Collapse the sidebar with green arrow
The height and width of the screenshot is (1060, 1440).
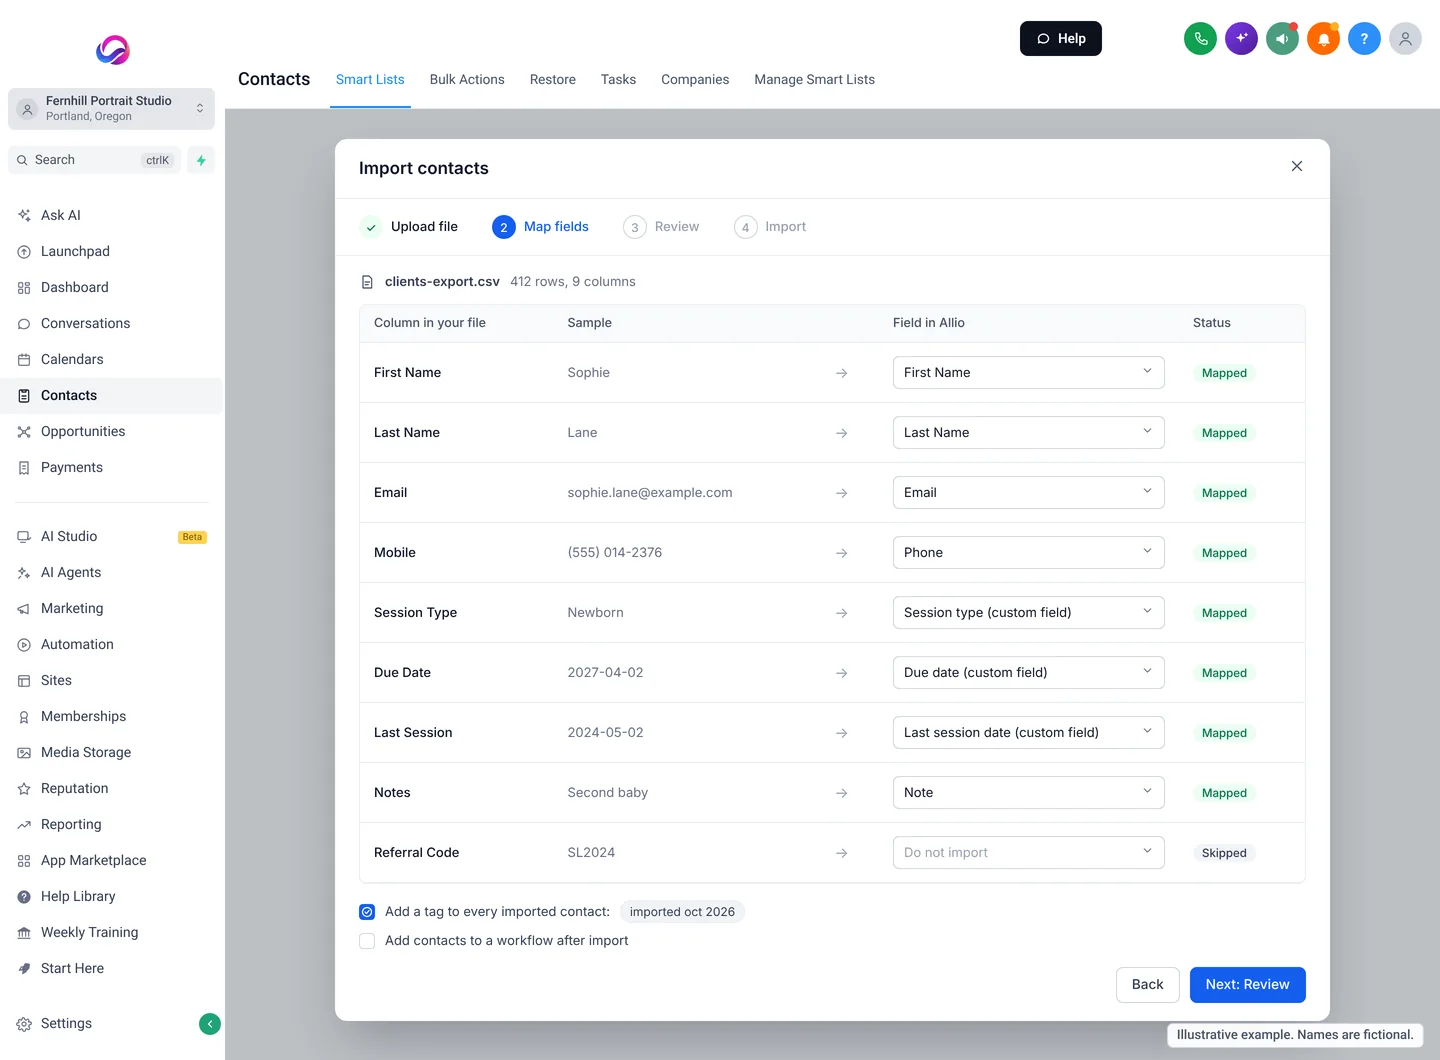coord(210,1023)
